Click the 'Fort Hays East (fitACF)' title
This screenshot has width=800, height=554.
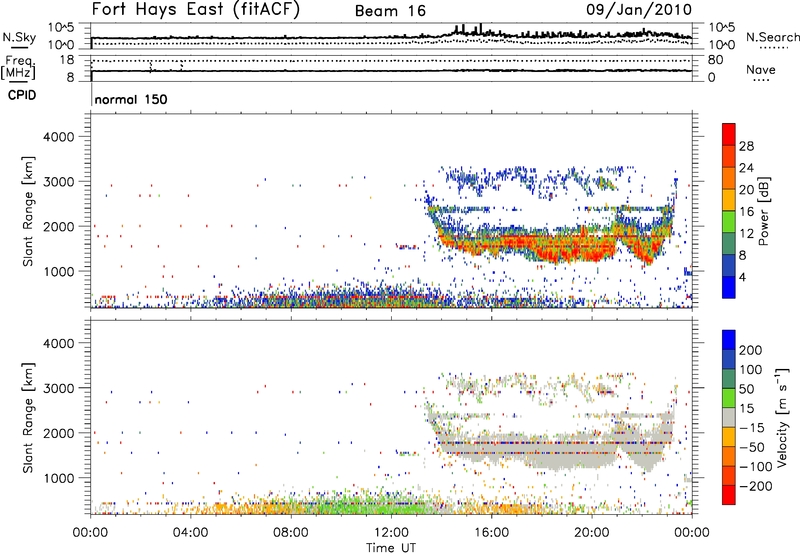point(196,10)
